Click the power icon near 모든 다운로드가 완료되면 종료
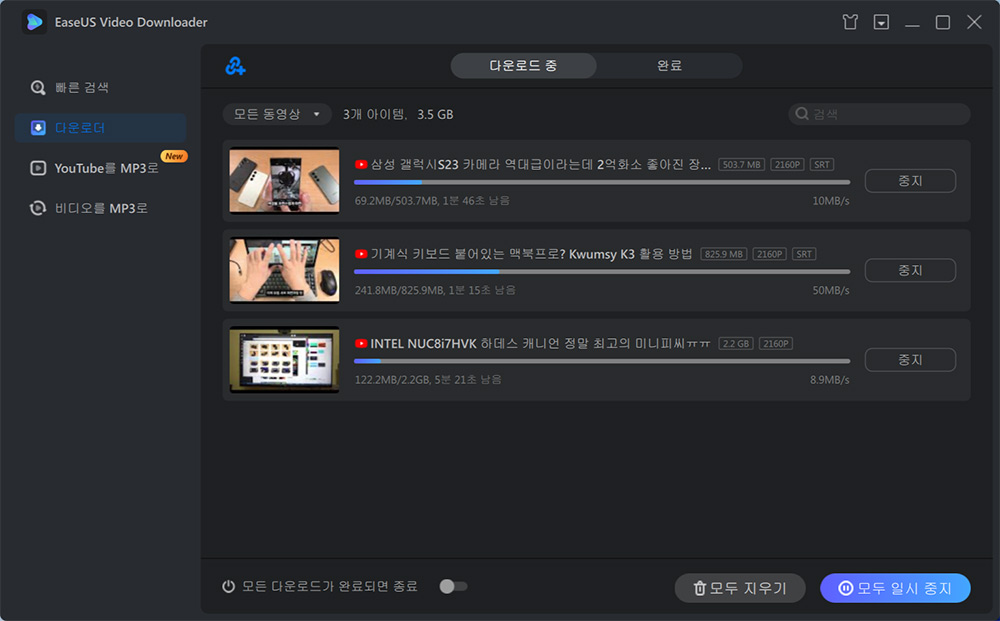1000x621 pixels. tap(228, 586)
